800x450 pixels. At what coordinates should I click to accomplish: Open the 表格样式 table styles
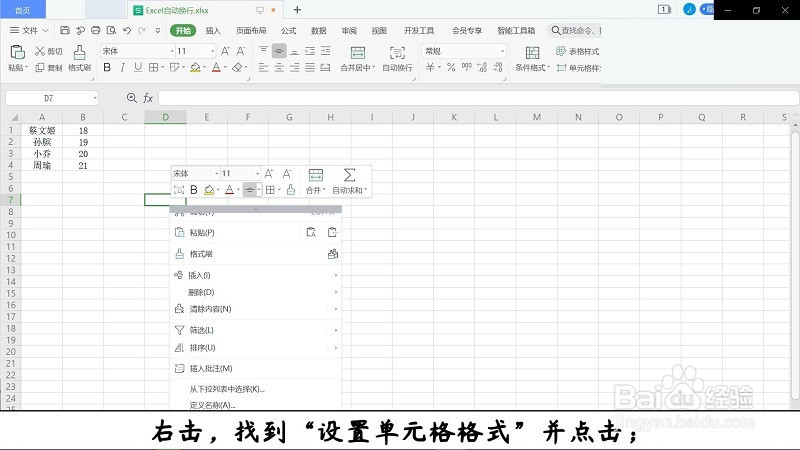tap(578, 51)
